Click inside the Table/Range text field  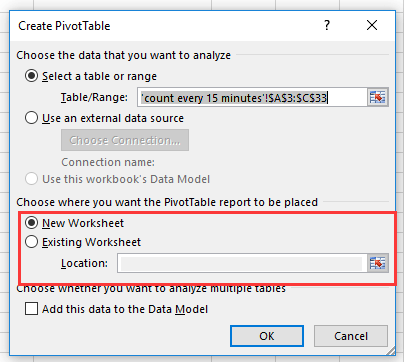[x=252, y=97]
